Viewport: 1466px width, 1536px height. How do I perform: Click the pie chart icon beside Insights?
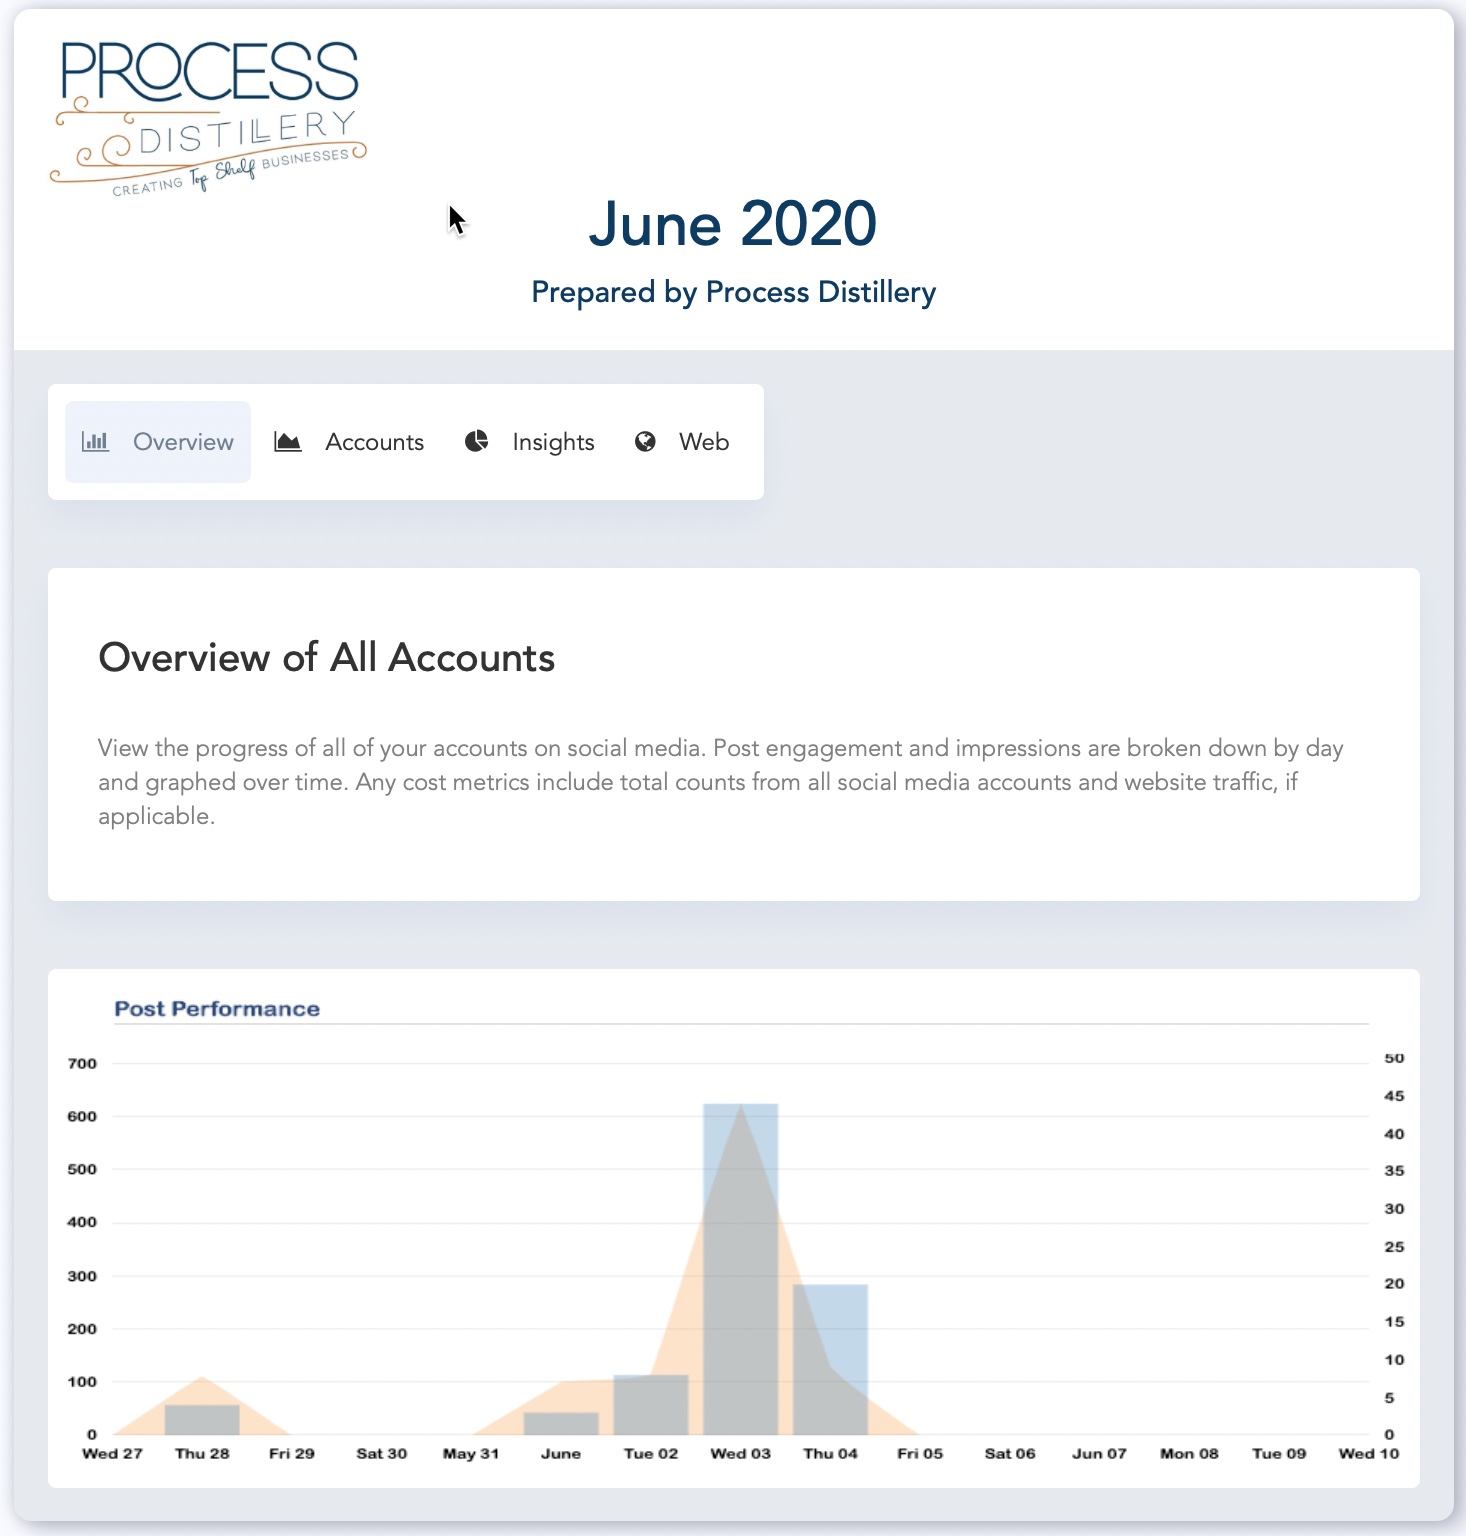click(477, 442)
